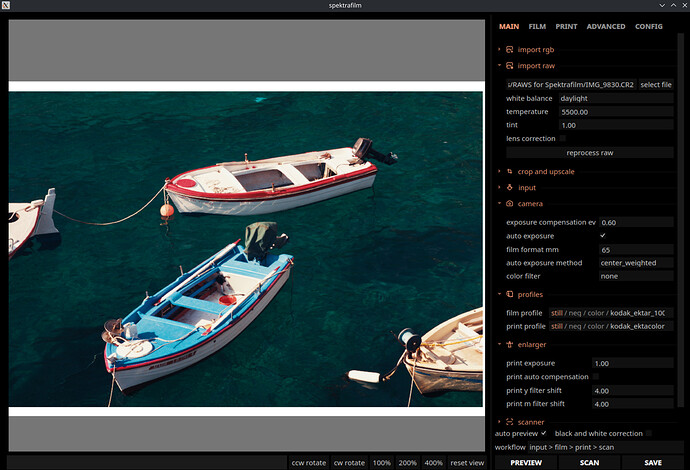This screenshot has height=470, width=690.
Task: Click the film format mm field
Action: pos(636,250)
